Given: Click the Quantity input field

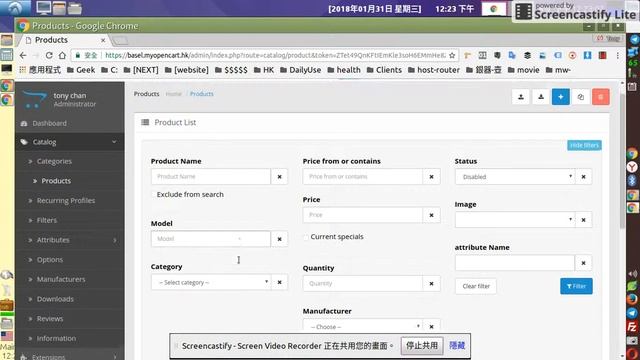Looking at the screenshot, I should 362,284.
